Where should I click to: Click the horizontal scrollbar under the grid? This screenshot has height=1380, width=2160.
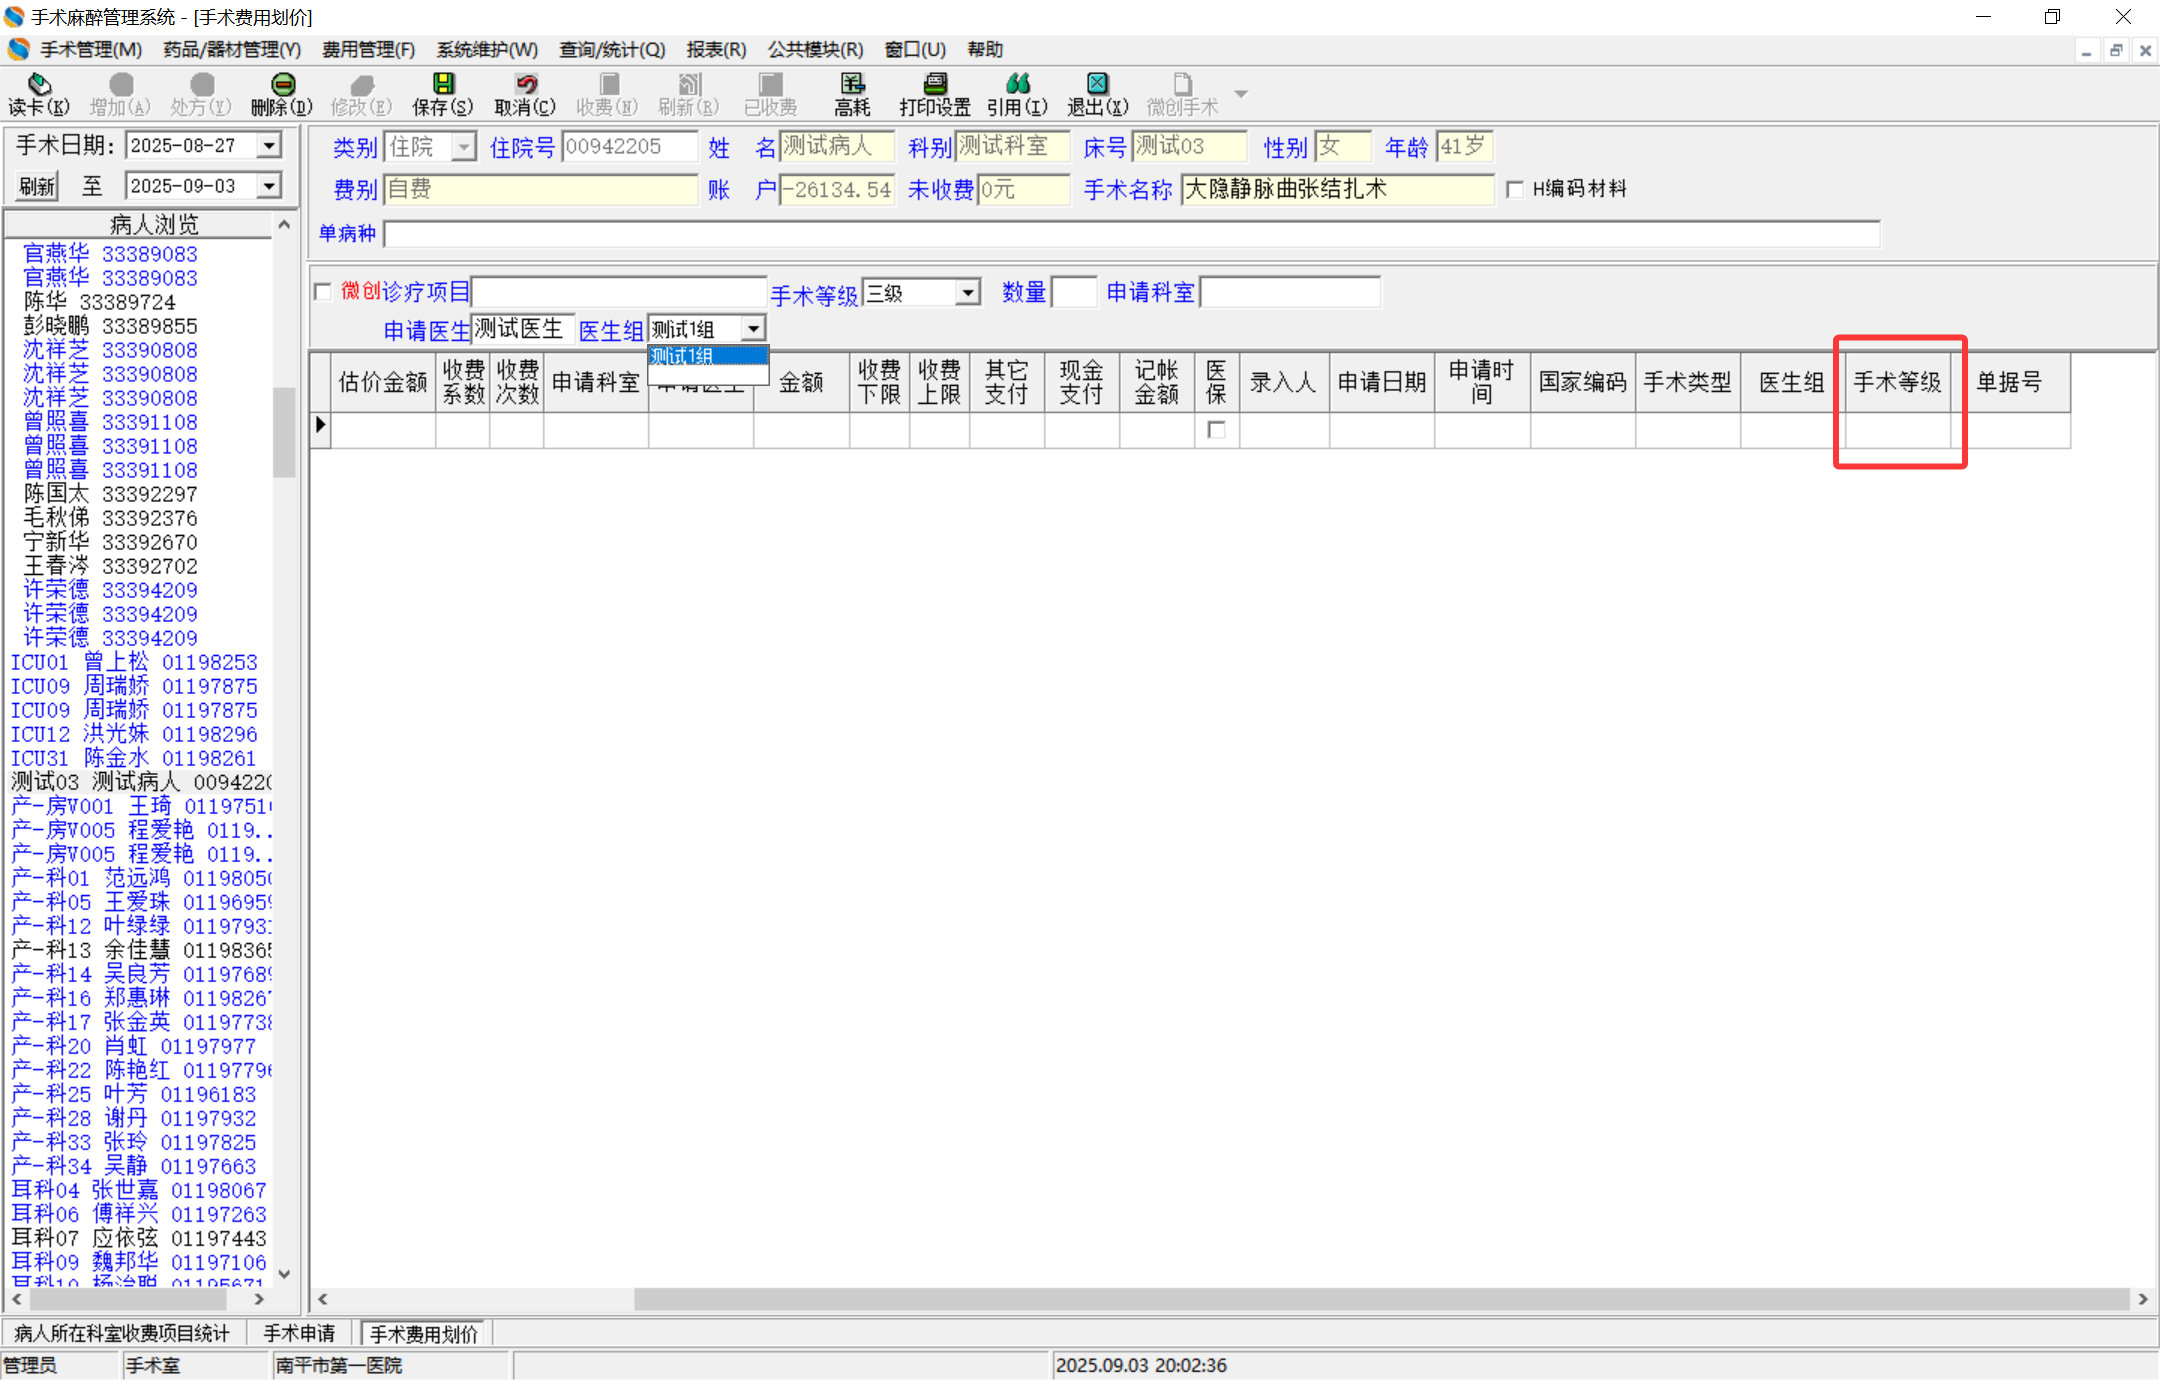coord(1380,1299)
